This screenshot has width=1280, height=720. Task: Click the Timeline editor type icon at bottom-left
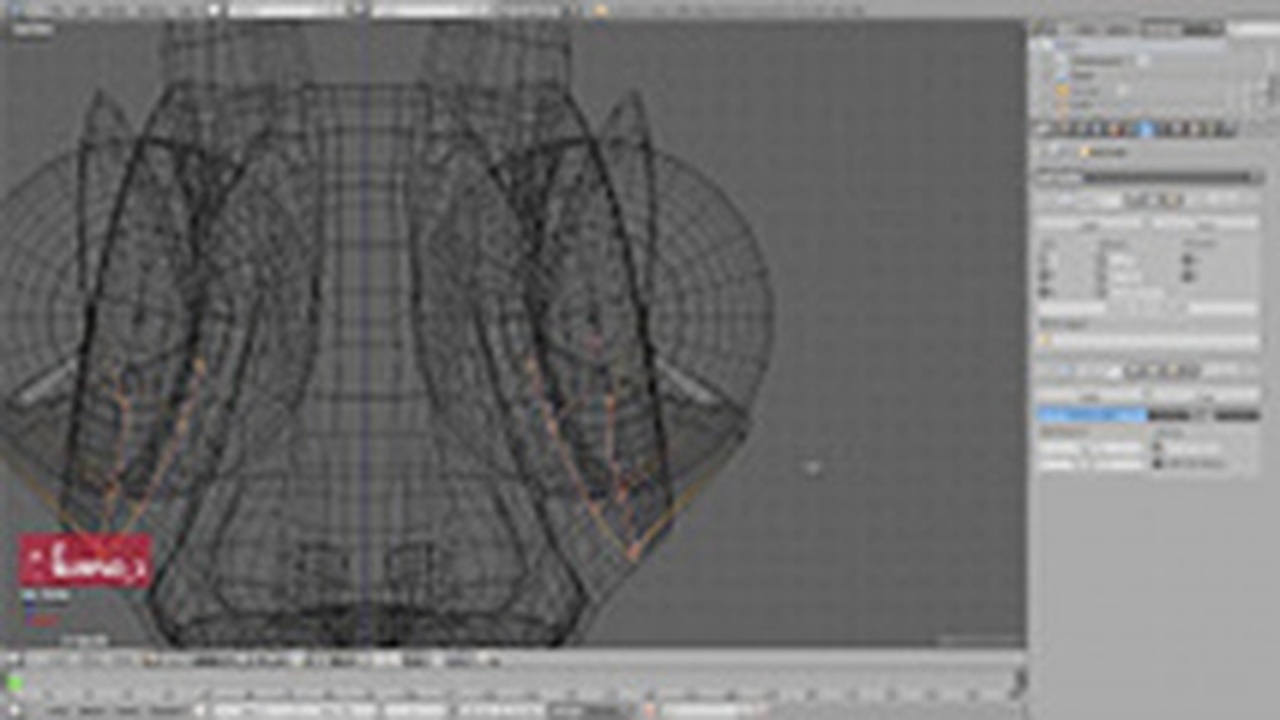14,711
